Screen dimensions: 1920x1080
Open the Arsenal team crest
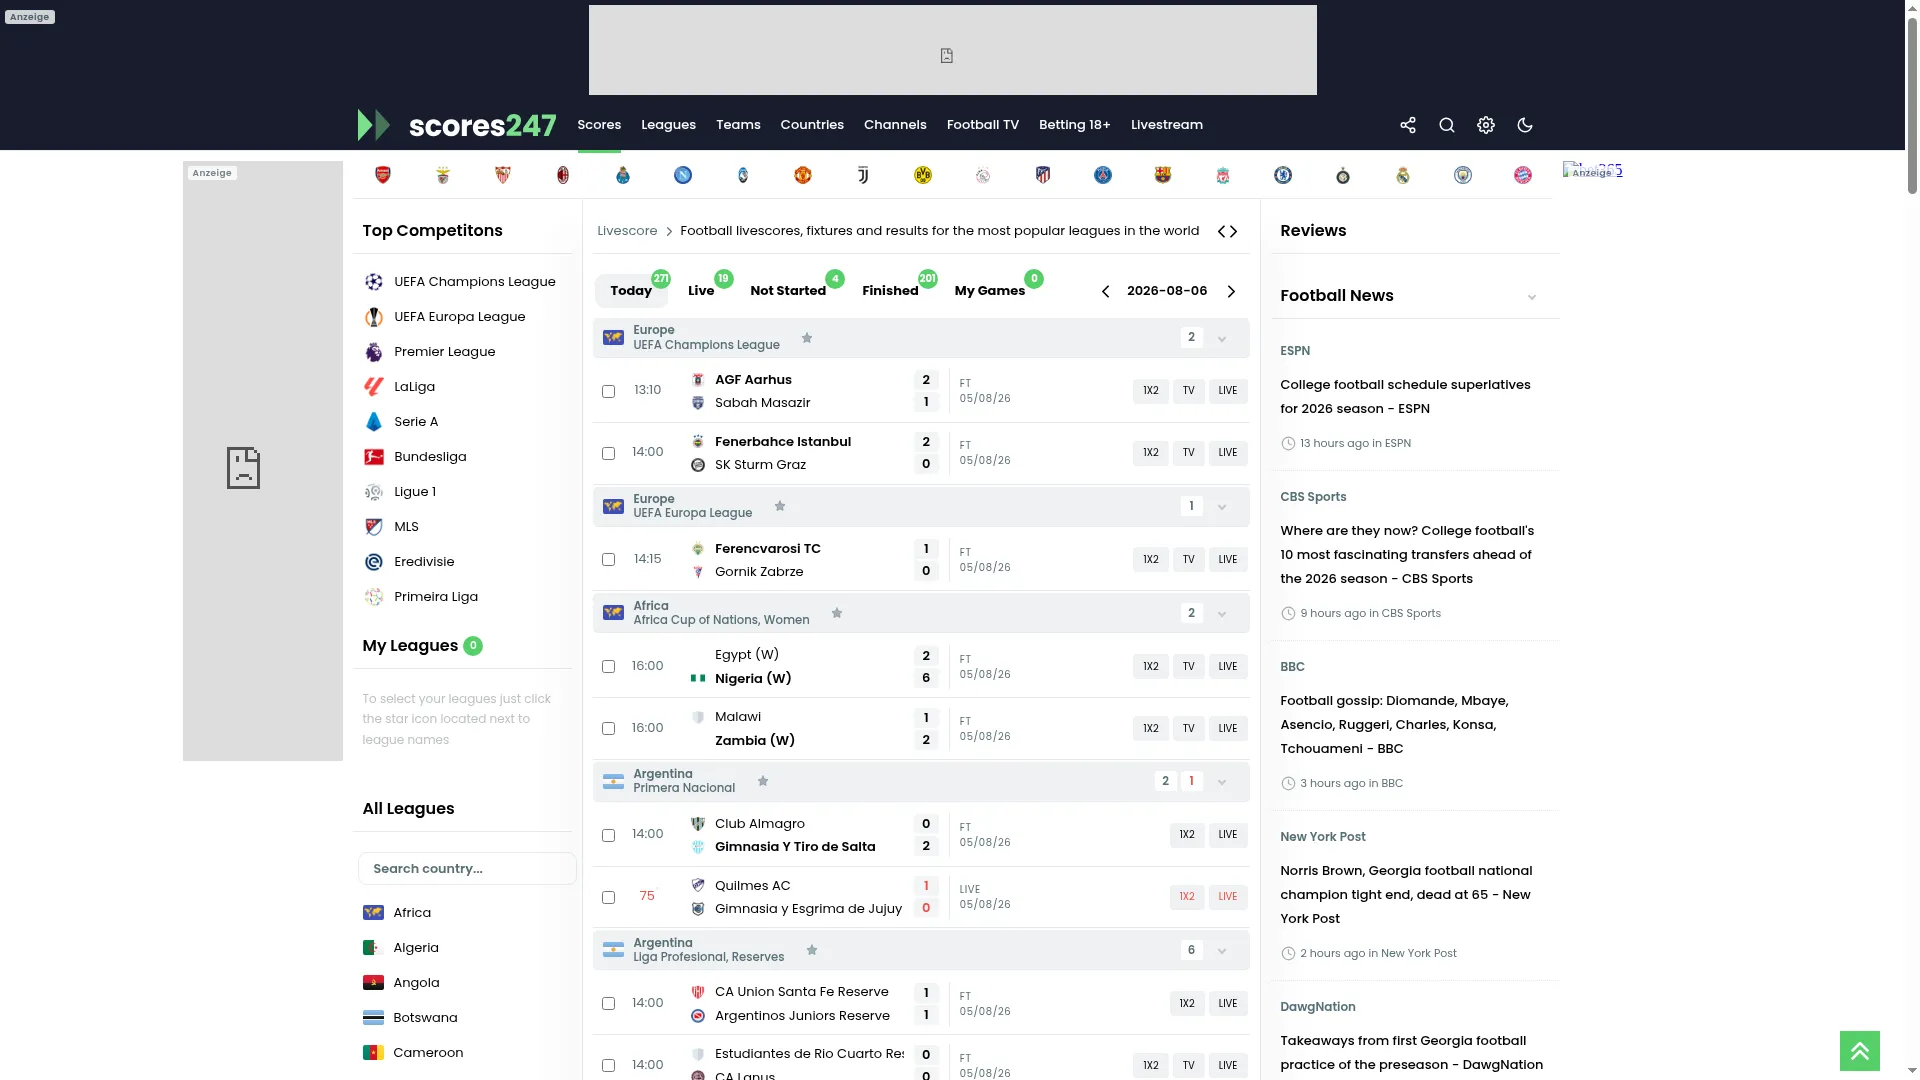(x=383, y=175)
